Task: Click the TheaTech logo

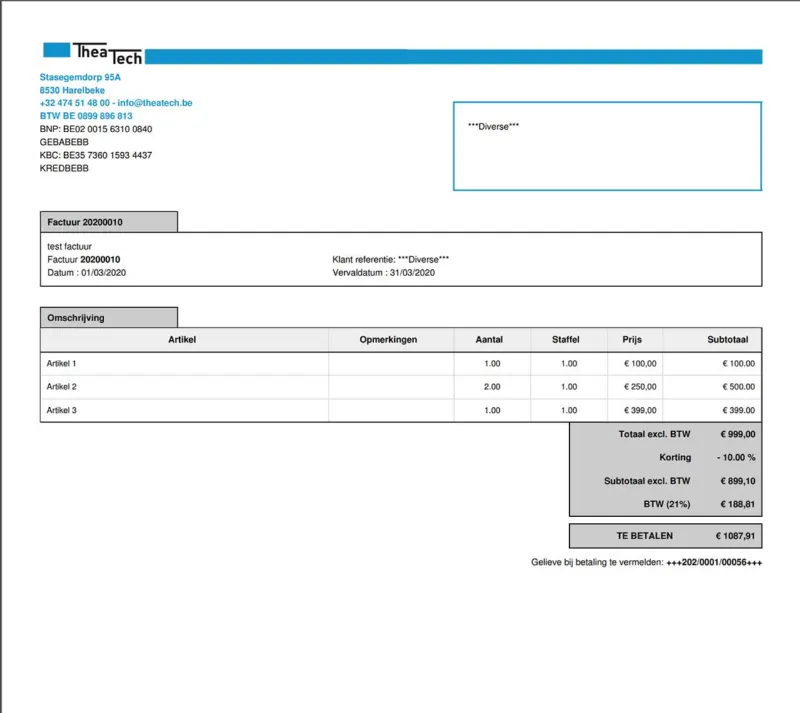Action: (x=92, y=54)
